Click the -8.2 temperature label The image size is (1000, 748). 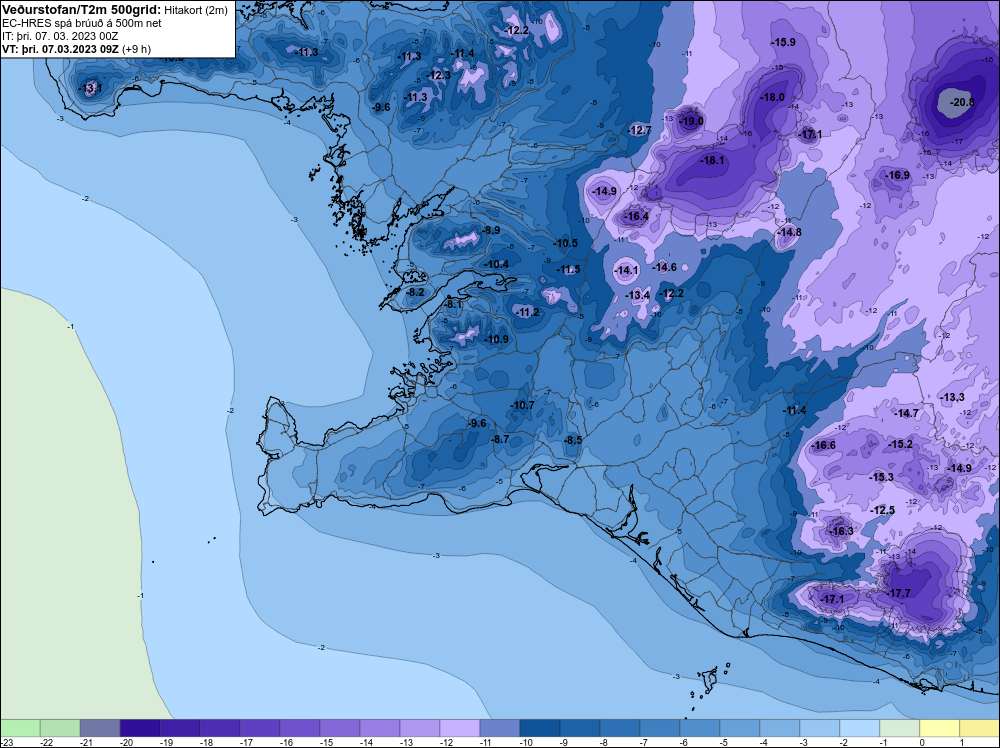click(x=414, y=292)
